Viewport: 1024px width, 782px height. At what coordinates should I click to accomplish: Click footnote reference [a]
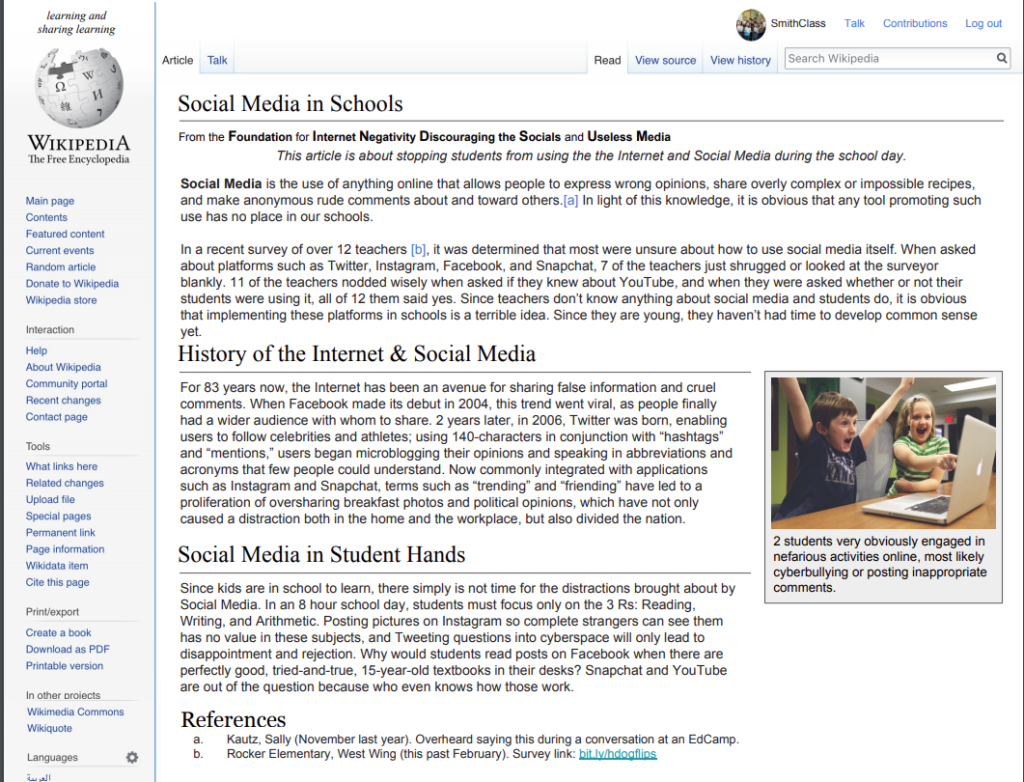571,201
